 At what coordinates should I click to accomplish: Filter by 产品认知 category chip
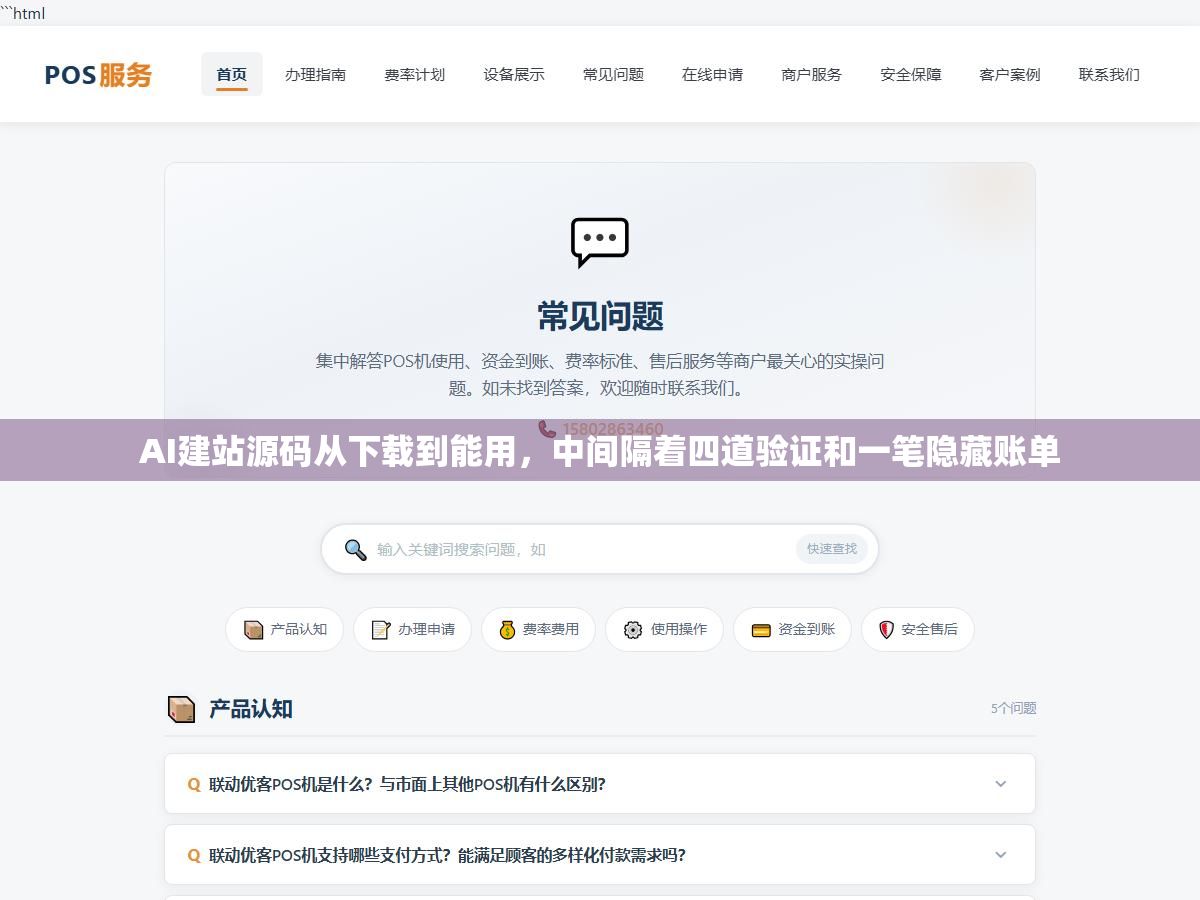point(284,630)
